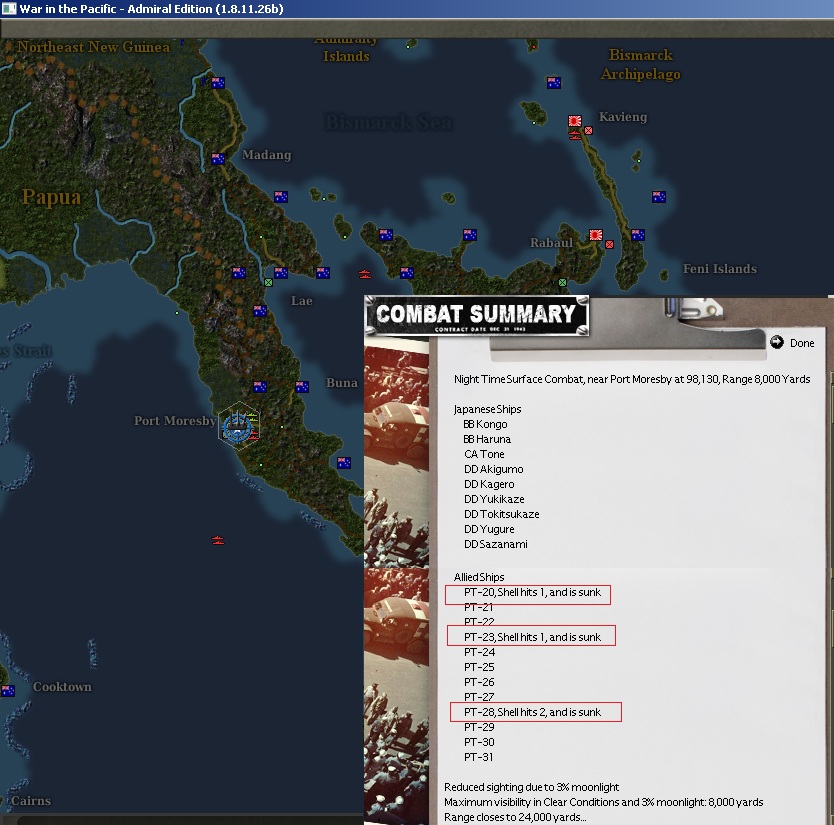Select DD Akigumo in Japanese Ships list
This screenshot has height=825, width=834.
coord(494,469)
